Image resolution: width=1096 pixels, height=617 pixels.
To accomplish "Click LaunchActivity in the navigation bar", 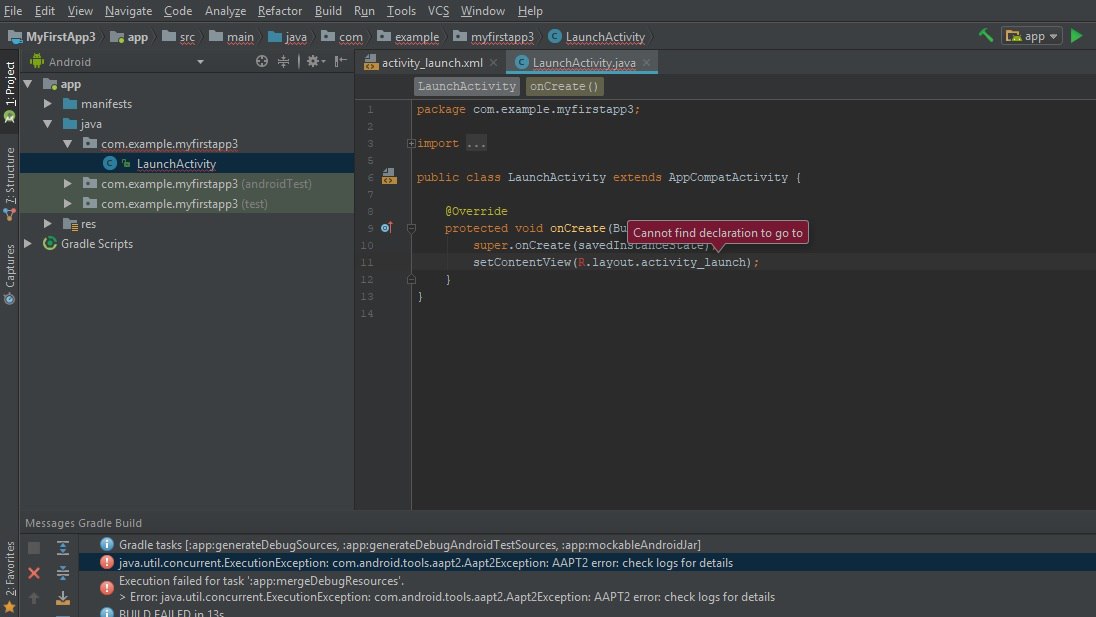I will tap(597, 36).
